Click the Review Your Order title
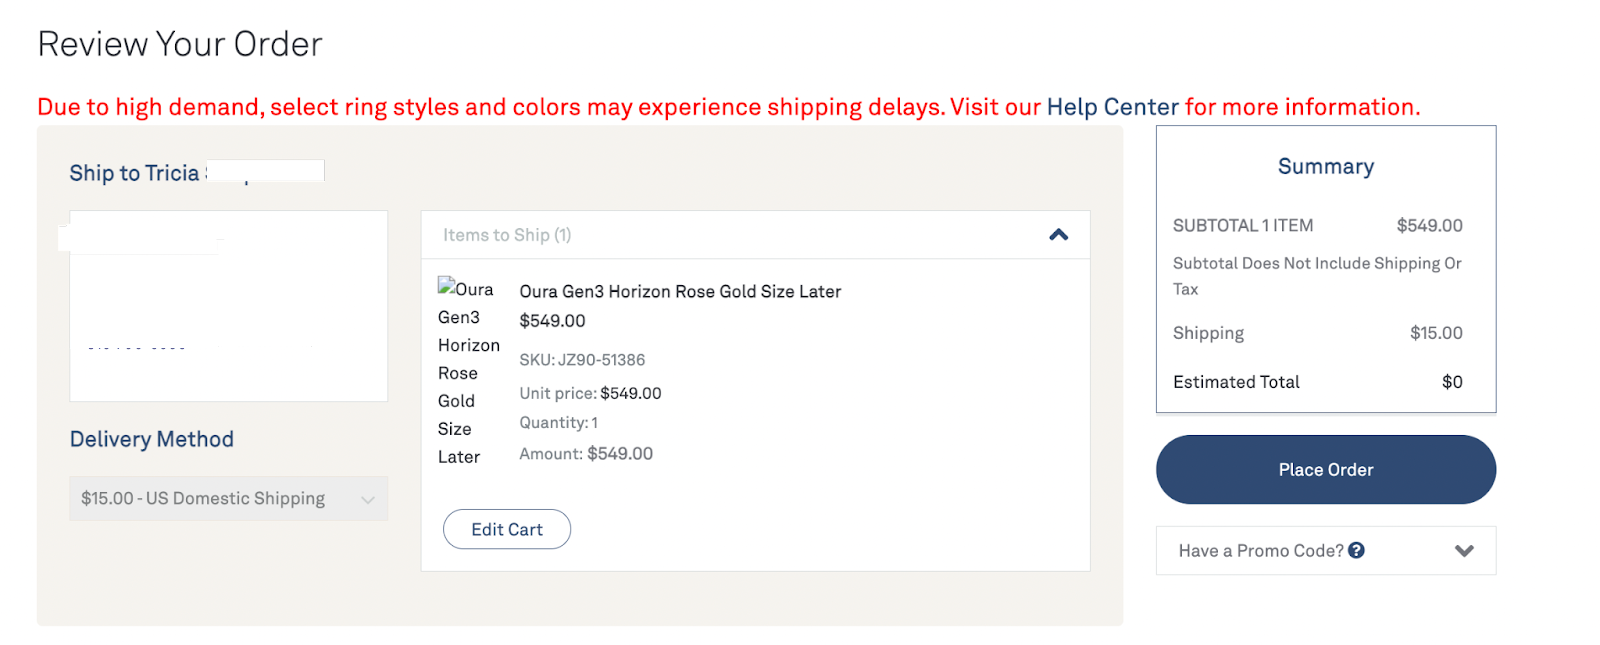 pos(180,43)
